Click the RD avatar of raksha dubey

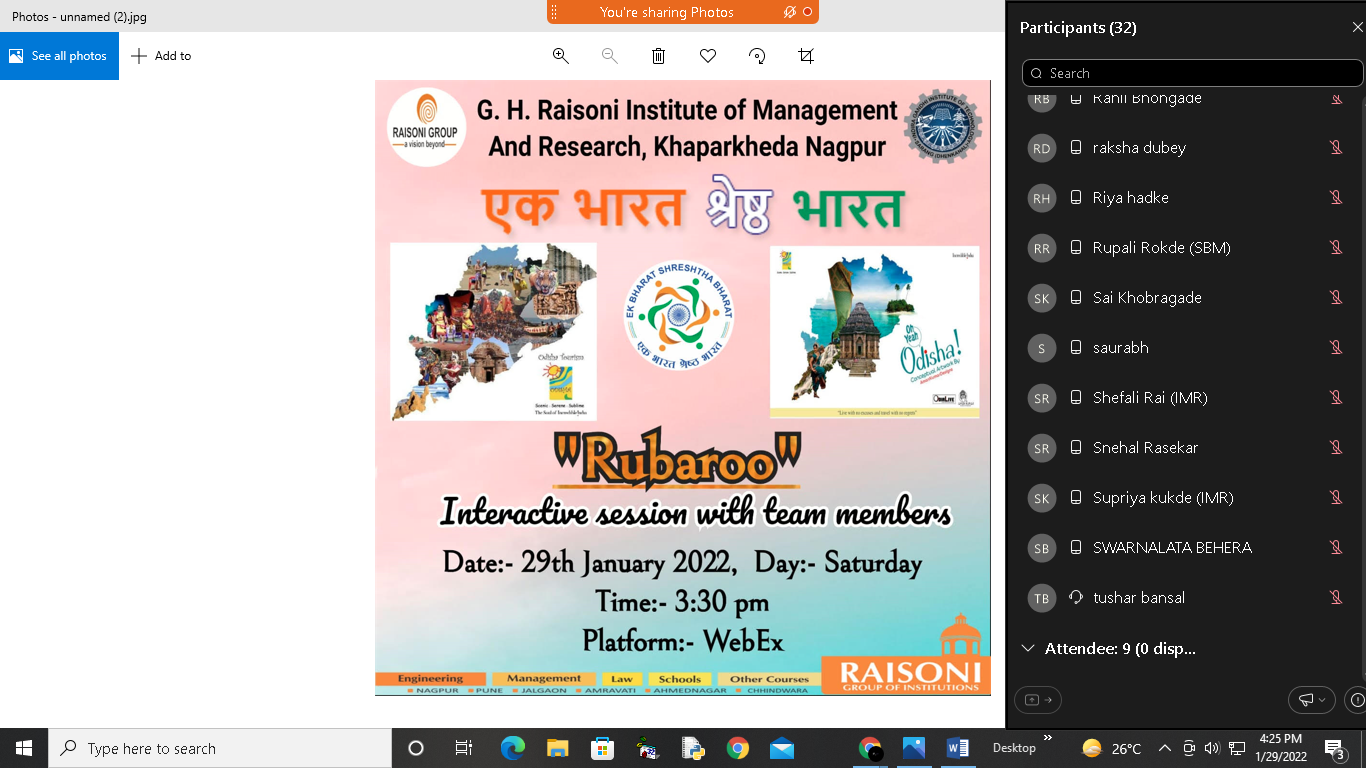[1042, 148]
